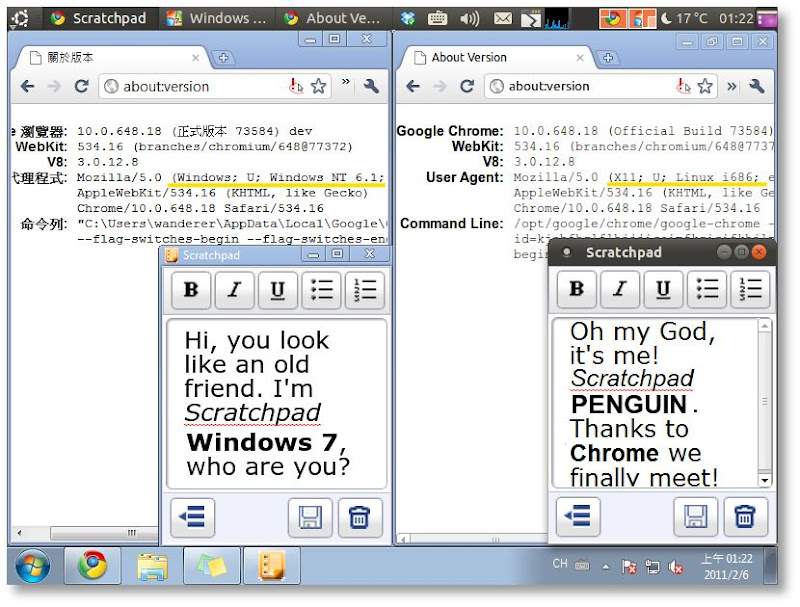Save note in Windows Scratchpad

coord(310,518)
